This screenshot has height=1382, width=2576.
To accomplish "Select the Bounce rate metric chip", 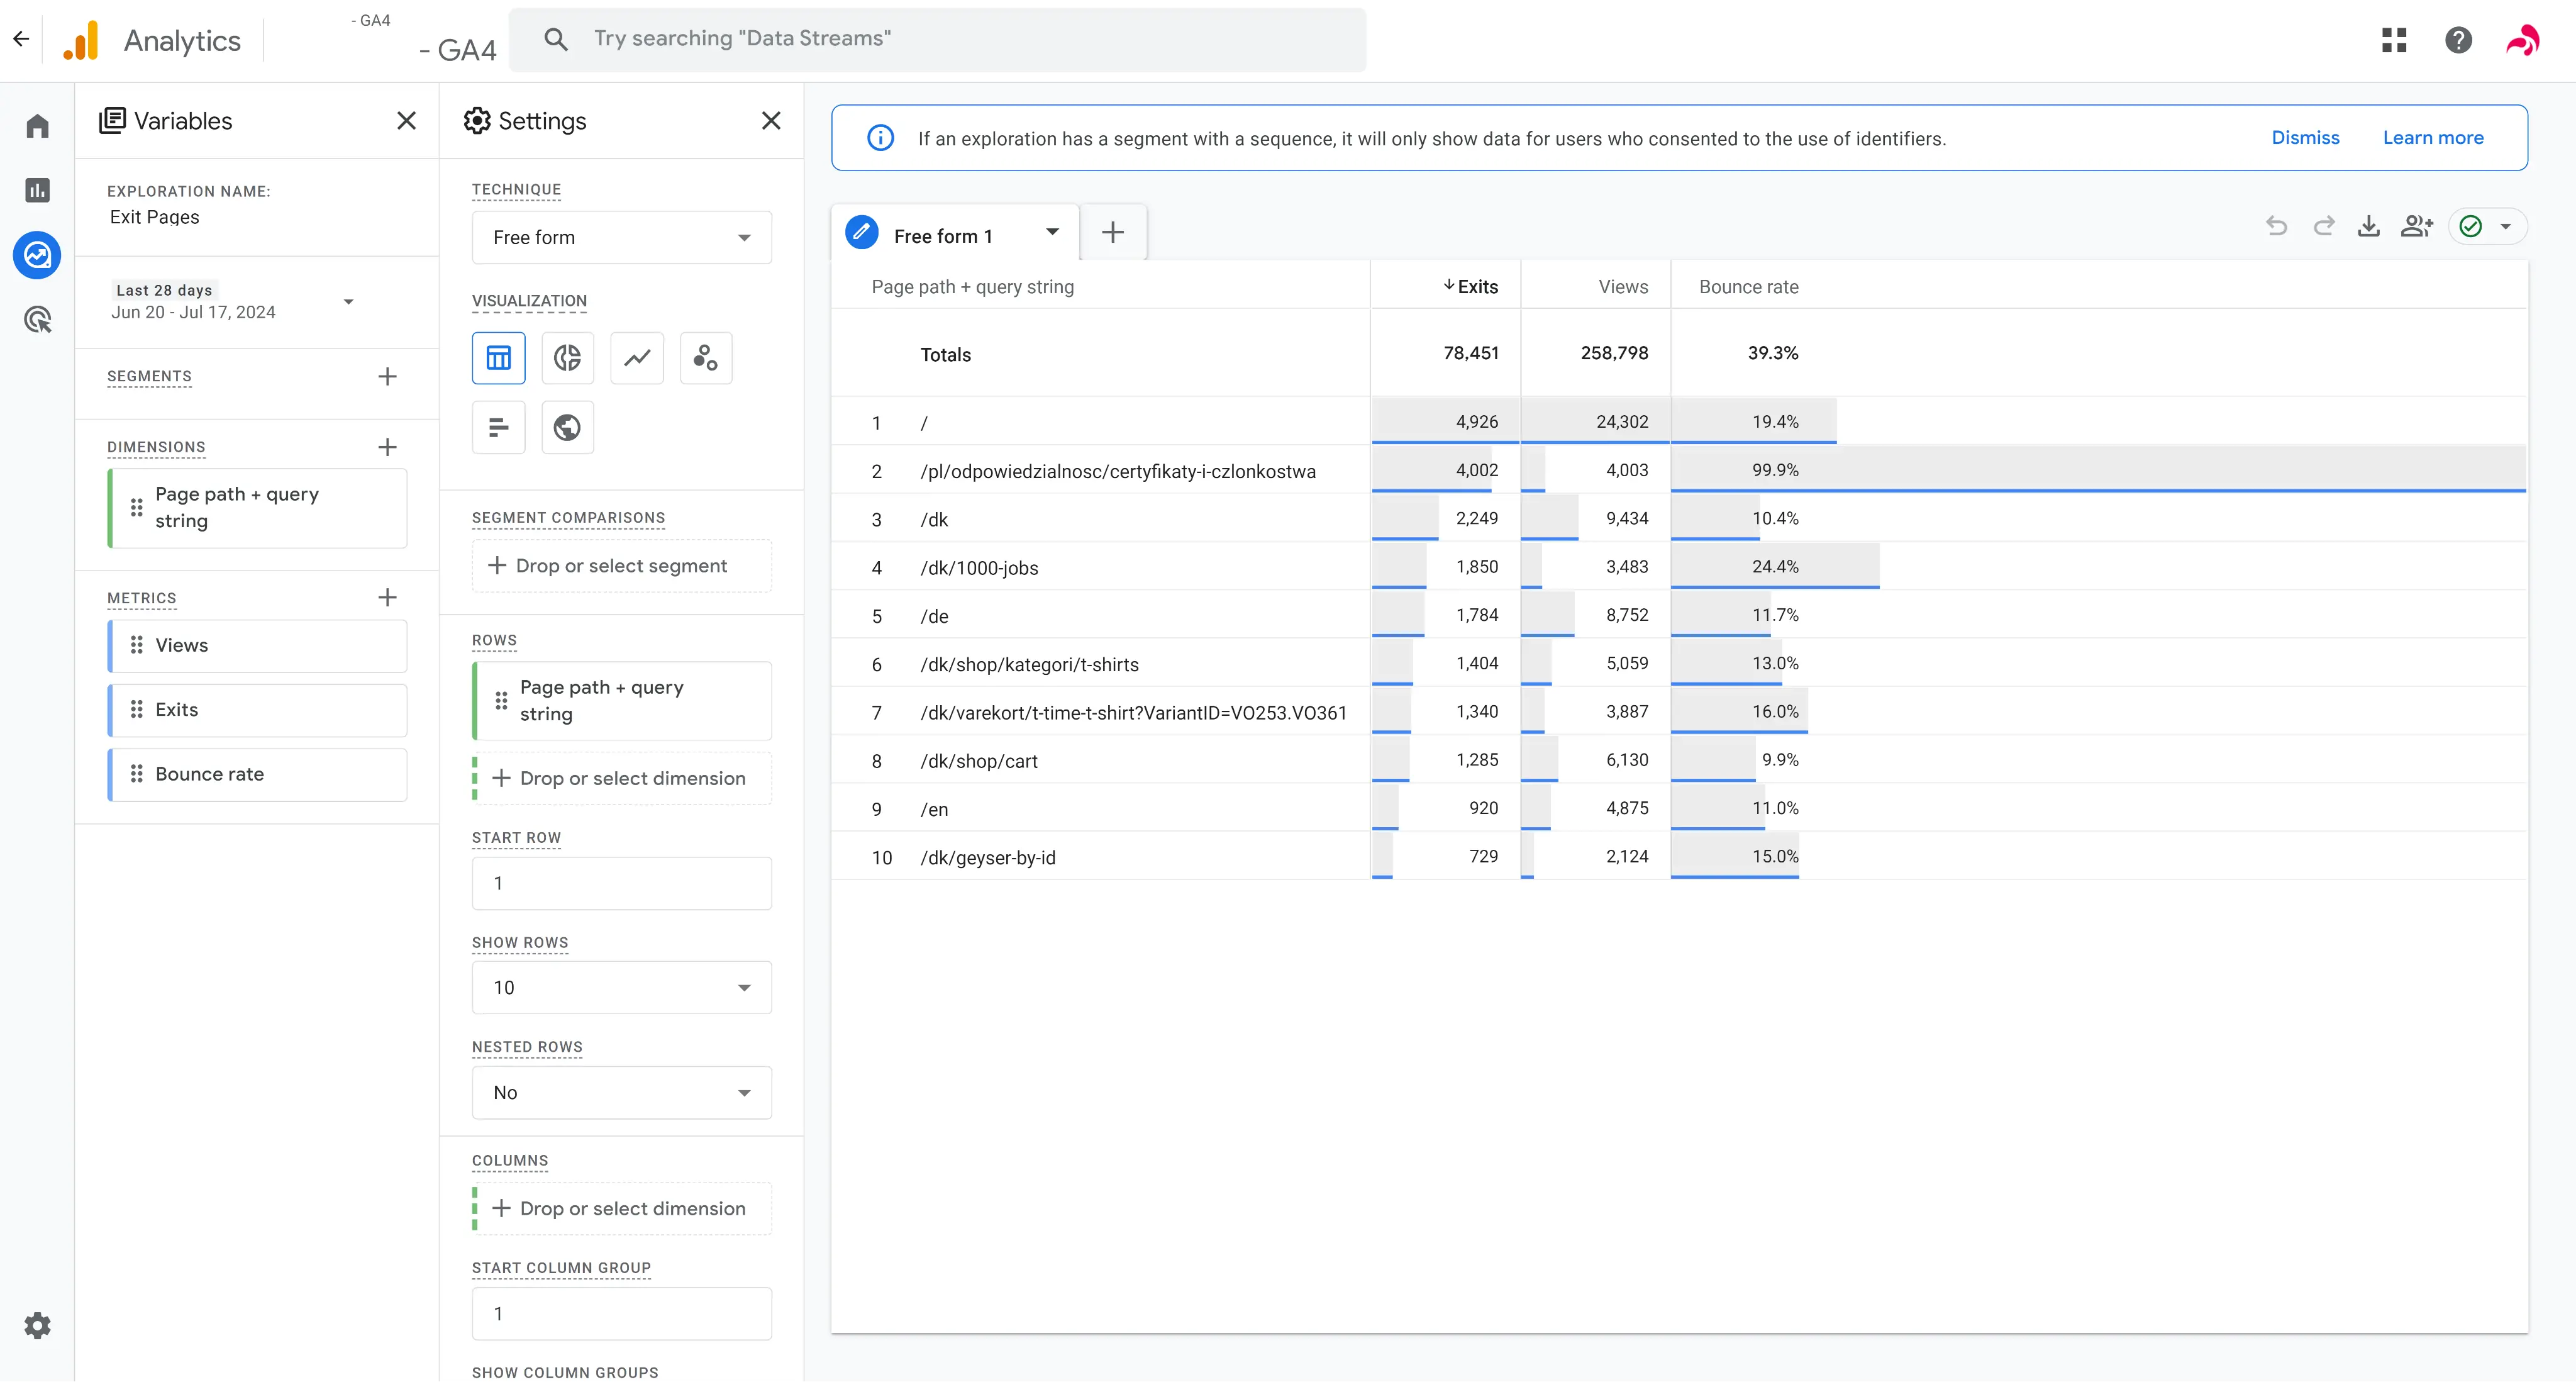I will pos(257,775).
